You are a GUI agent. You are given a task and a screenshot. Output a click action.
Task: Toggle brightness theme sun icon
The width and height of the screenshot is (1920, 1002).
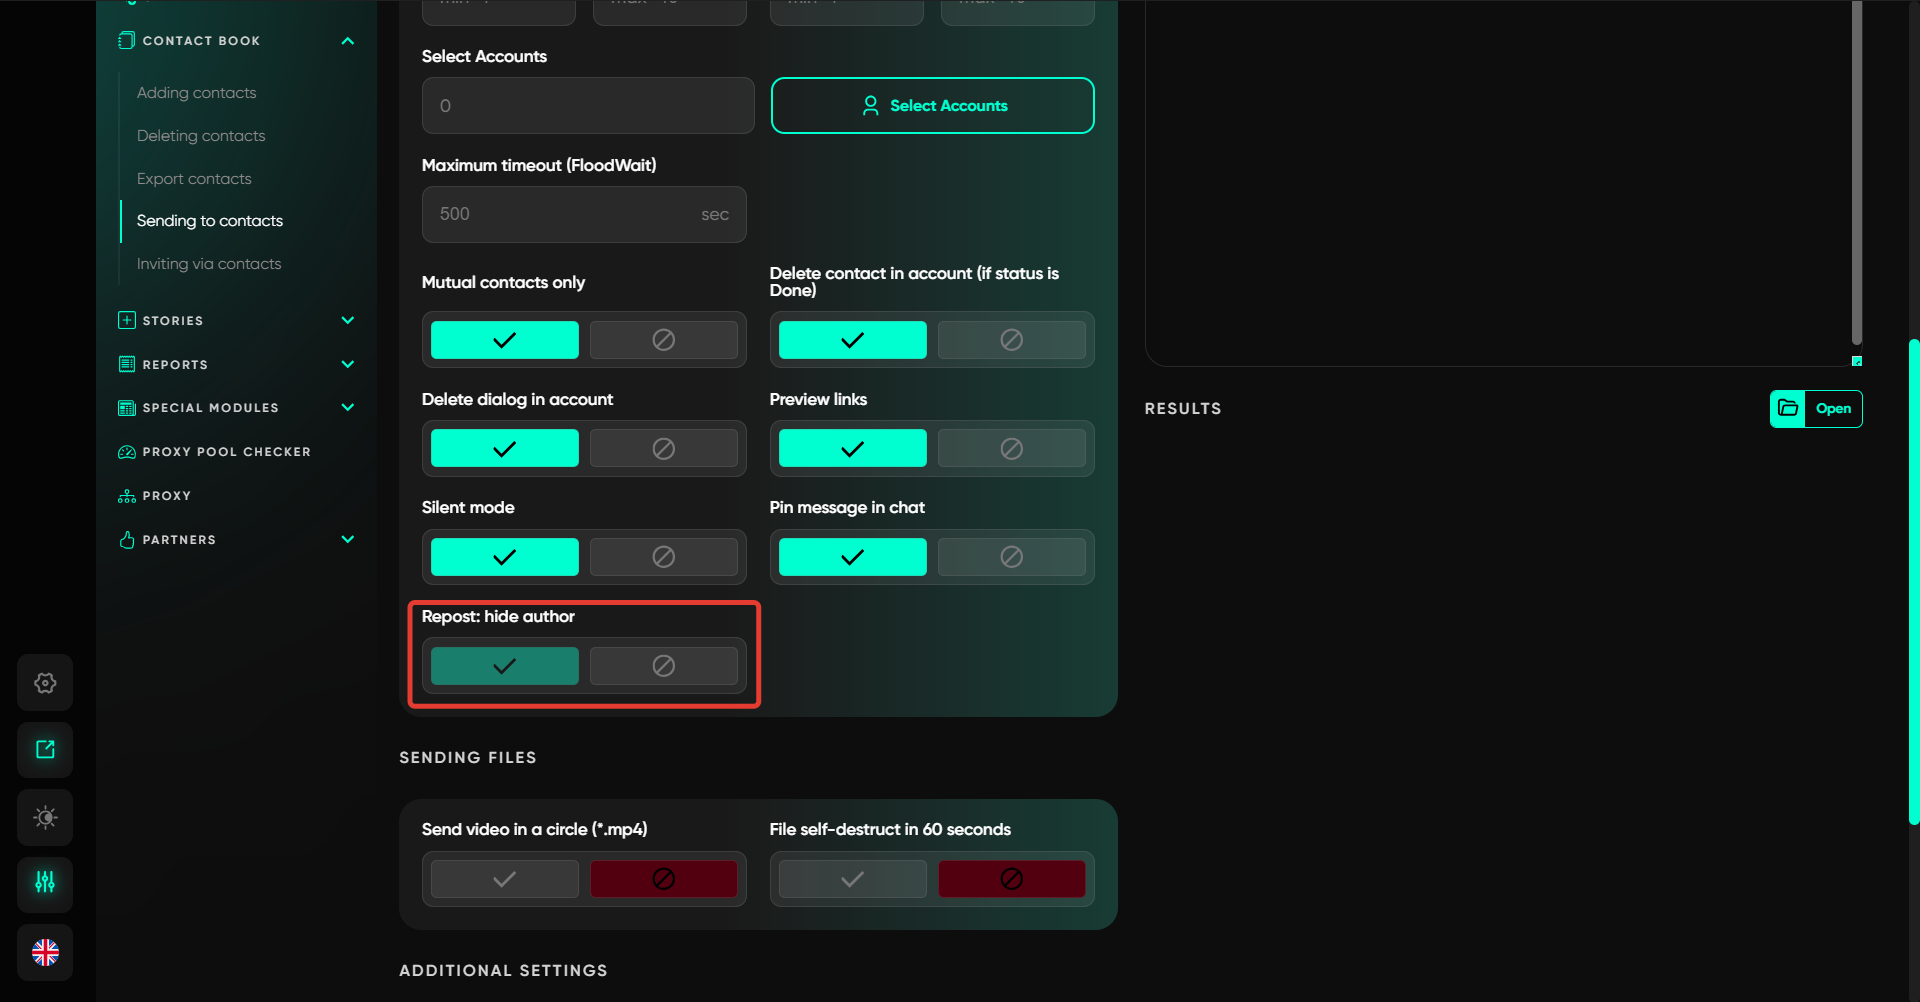(45, 817)
